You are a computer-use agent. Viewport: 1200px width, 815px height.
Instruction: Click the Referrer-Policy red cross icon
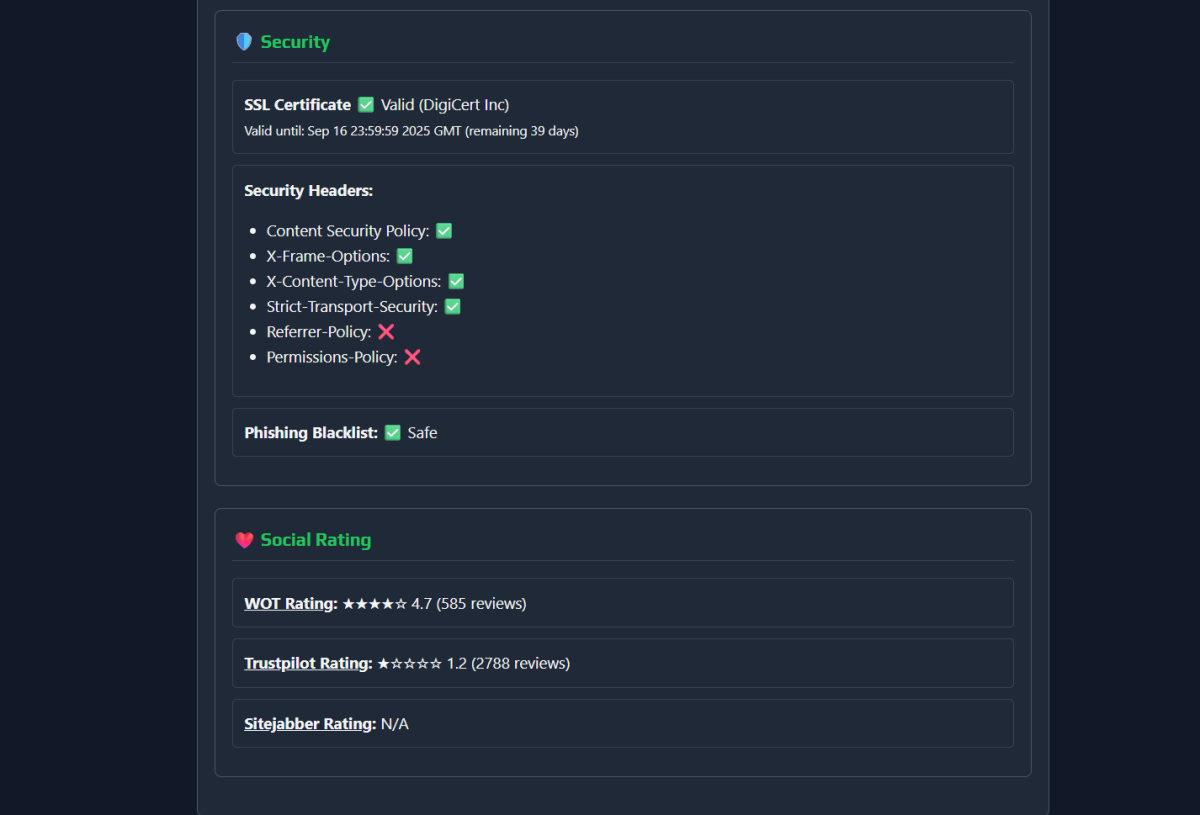point(386,332)
